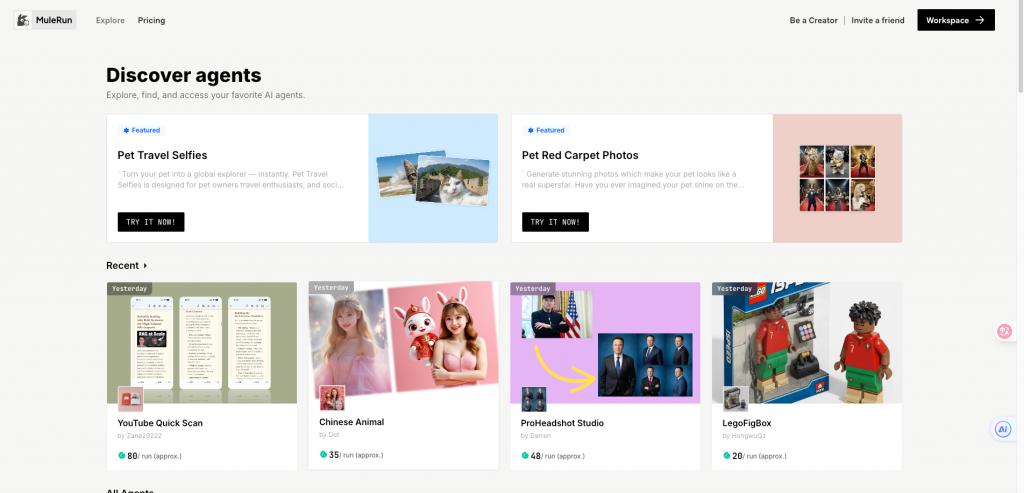Viewport: 1024px width, 493px height.
Task: Click the Invite a friend link
Action: [877, 20]
